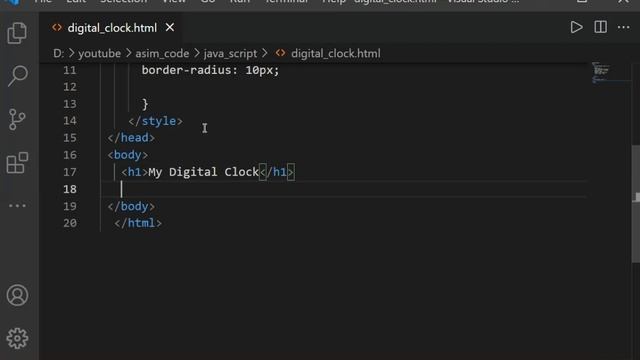
Task: Expand the asim_code breadcrumb folder
Action: [x=162, y=53]
